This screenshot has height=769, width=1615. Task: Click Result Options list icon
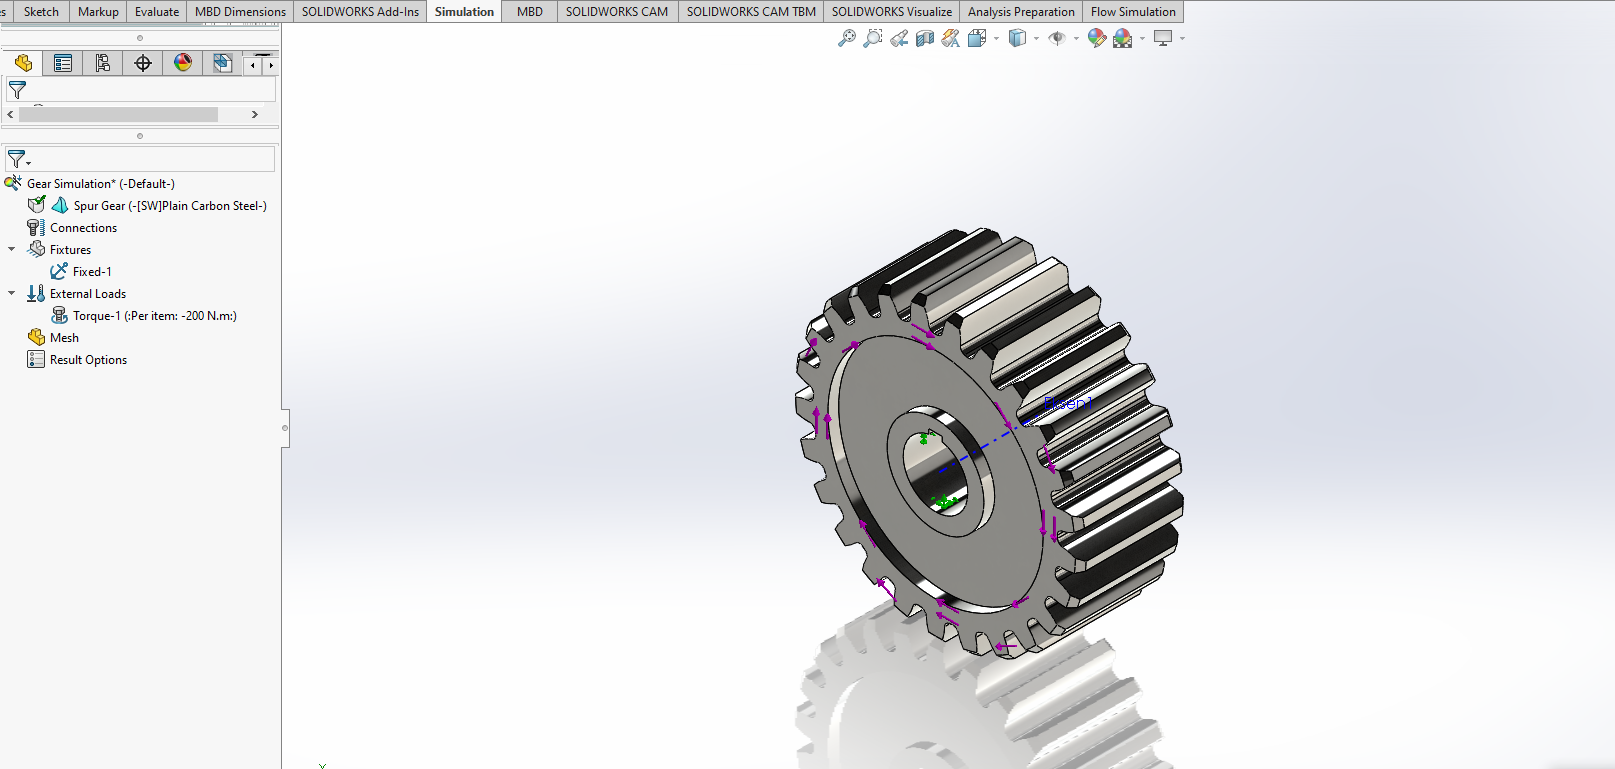36,359
